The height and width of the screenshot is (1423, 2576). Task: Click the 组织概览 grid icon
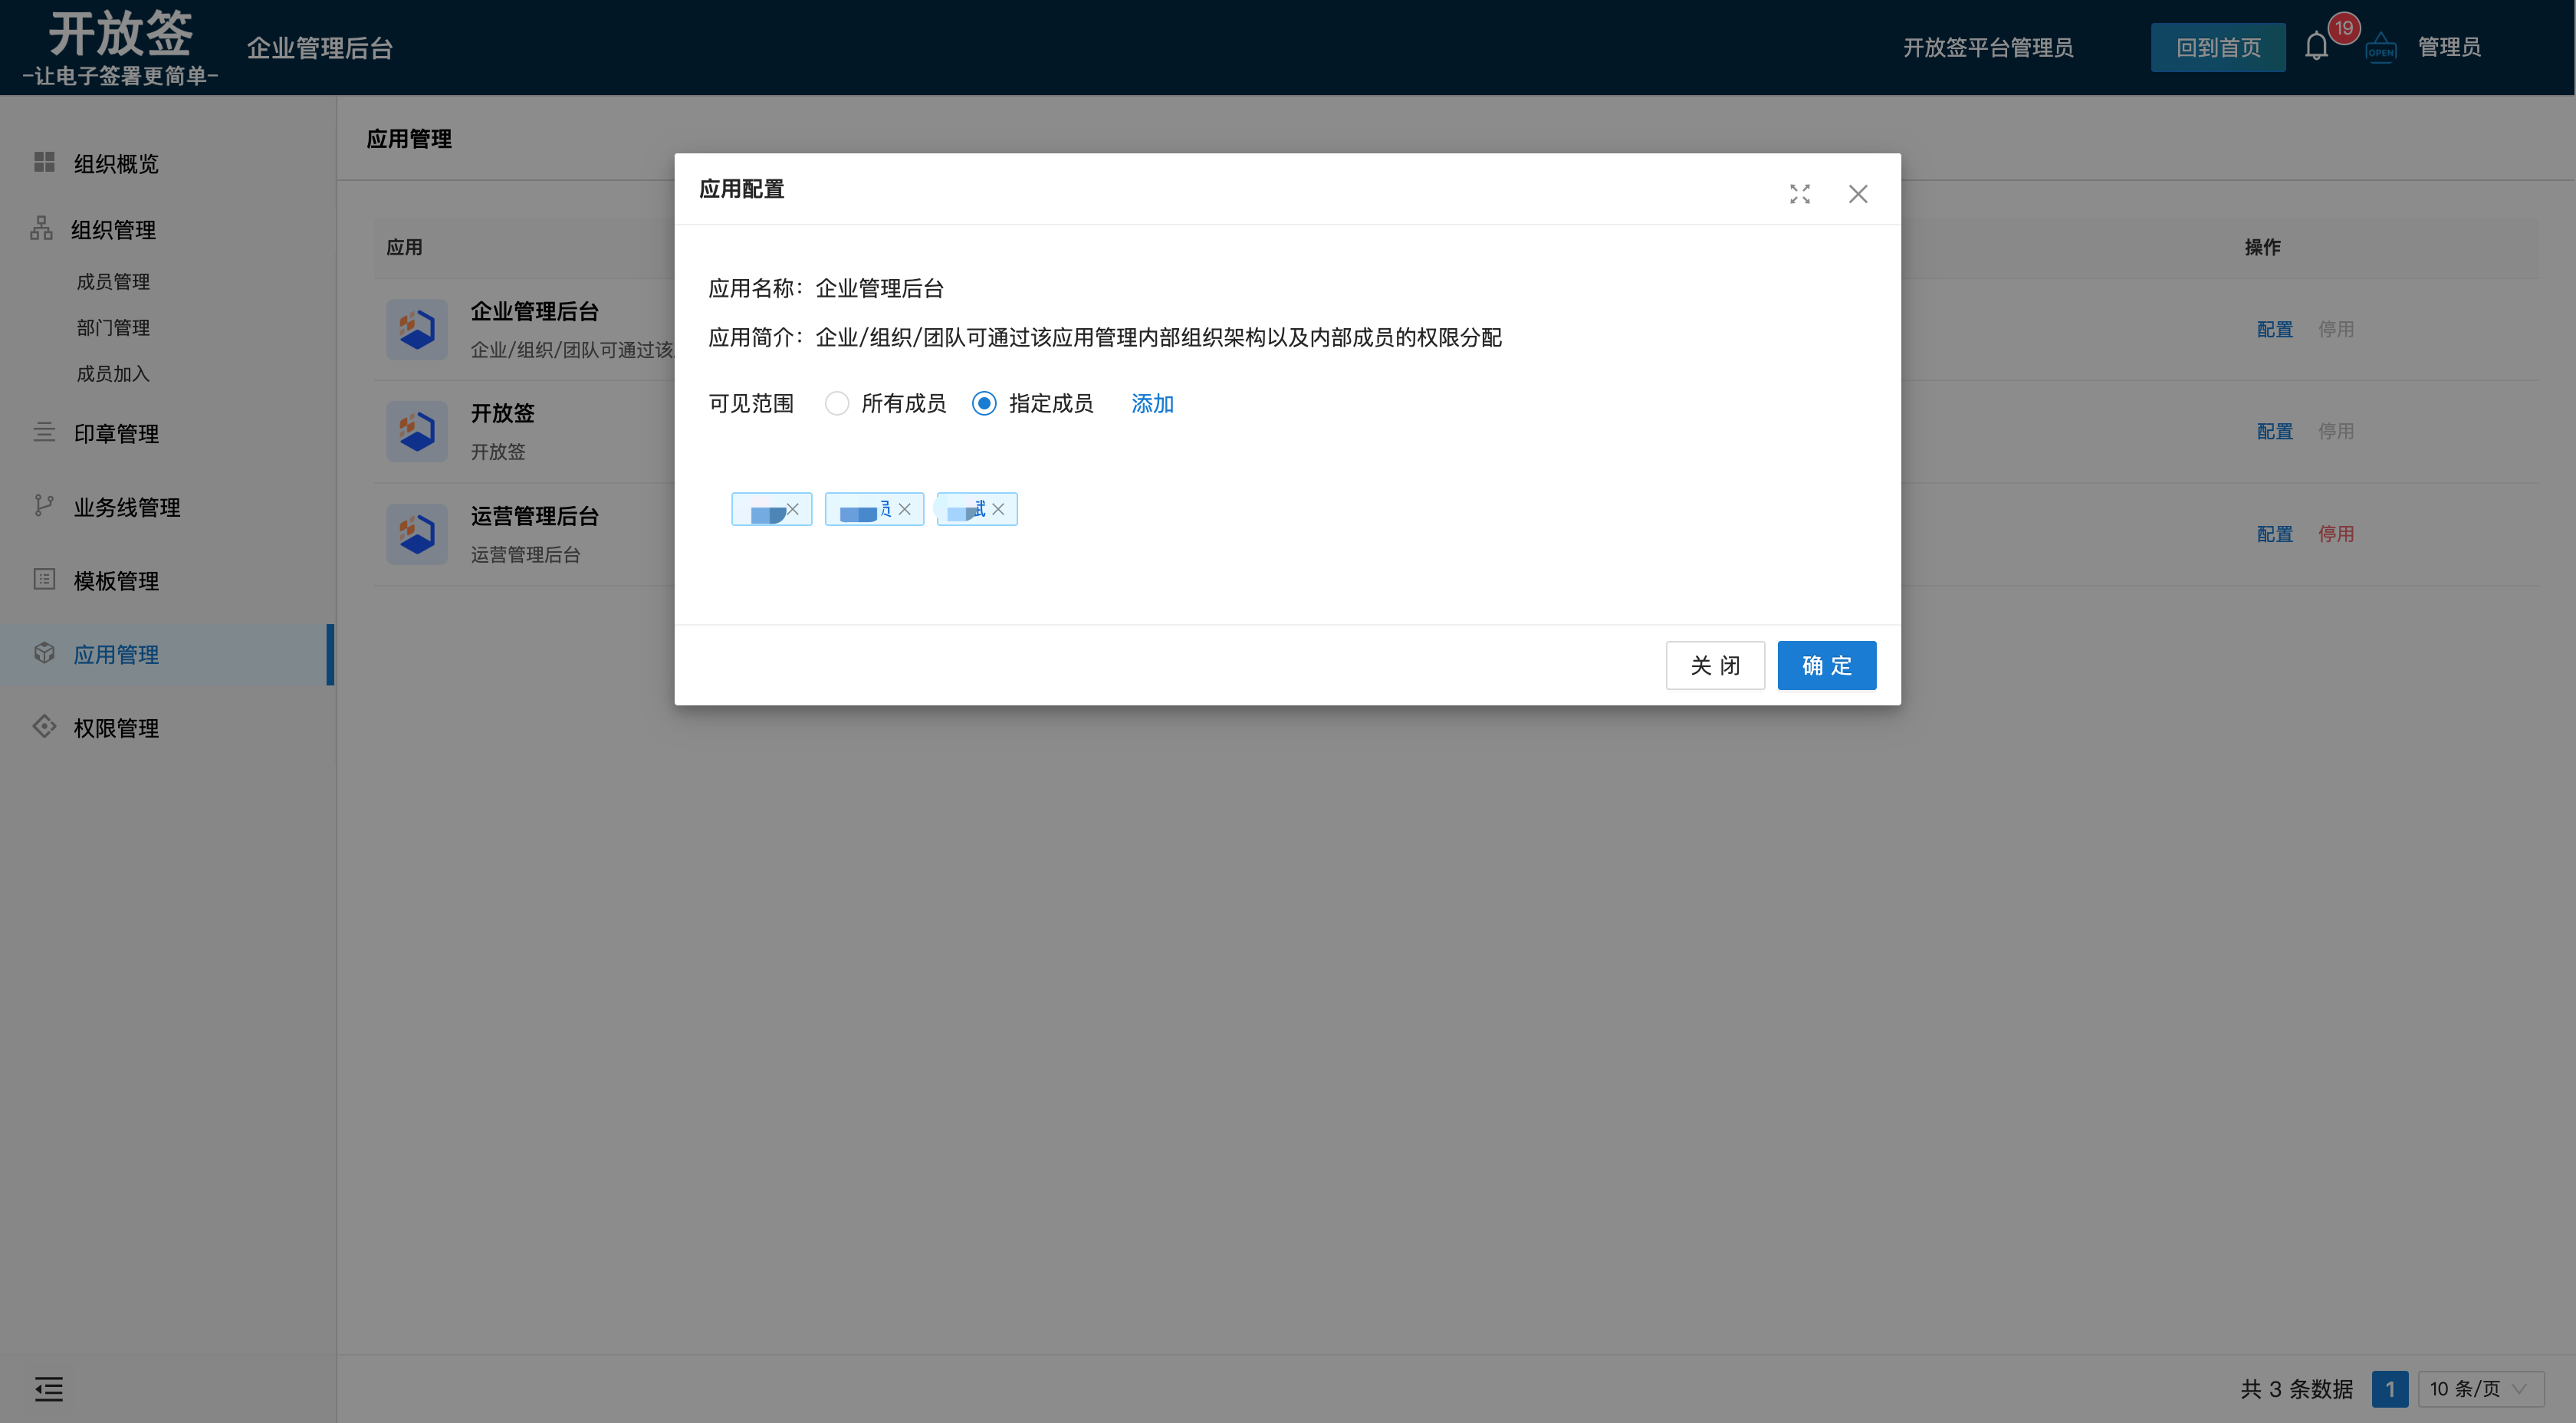coord(44,162)
